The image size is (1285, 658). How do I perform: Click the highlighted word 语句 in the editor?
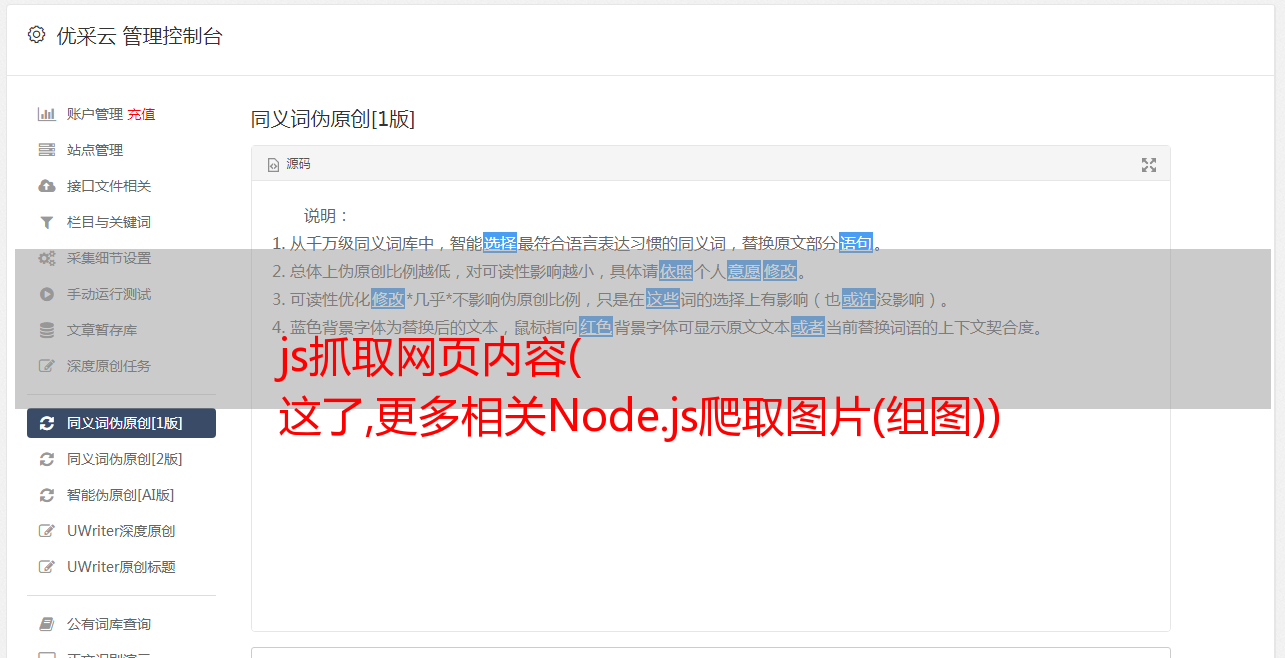[856, 243]
